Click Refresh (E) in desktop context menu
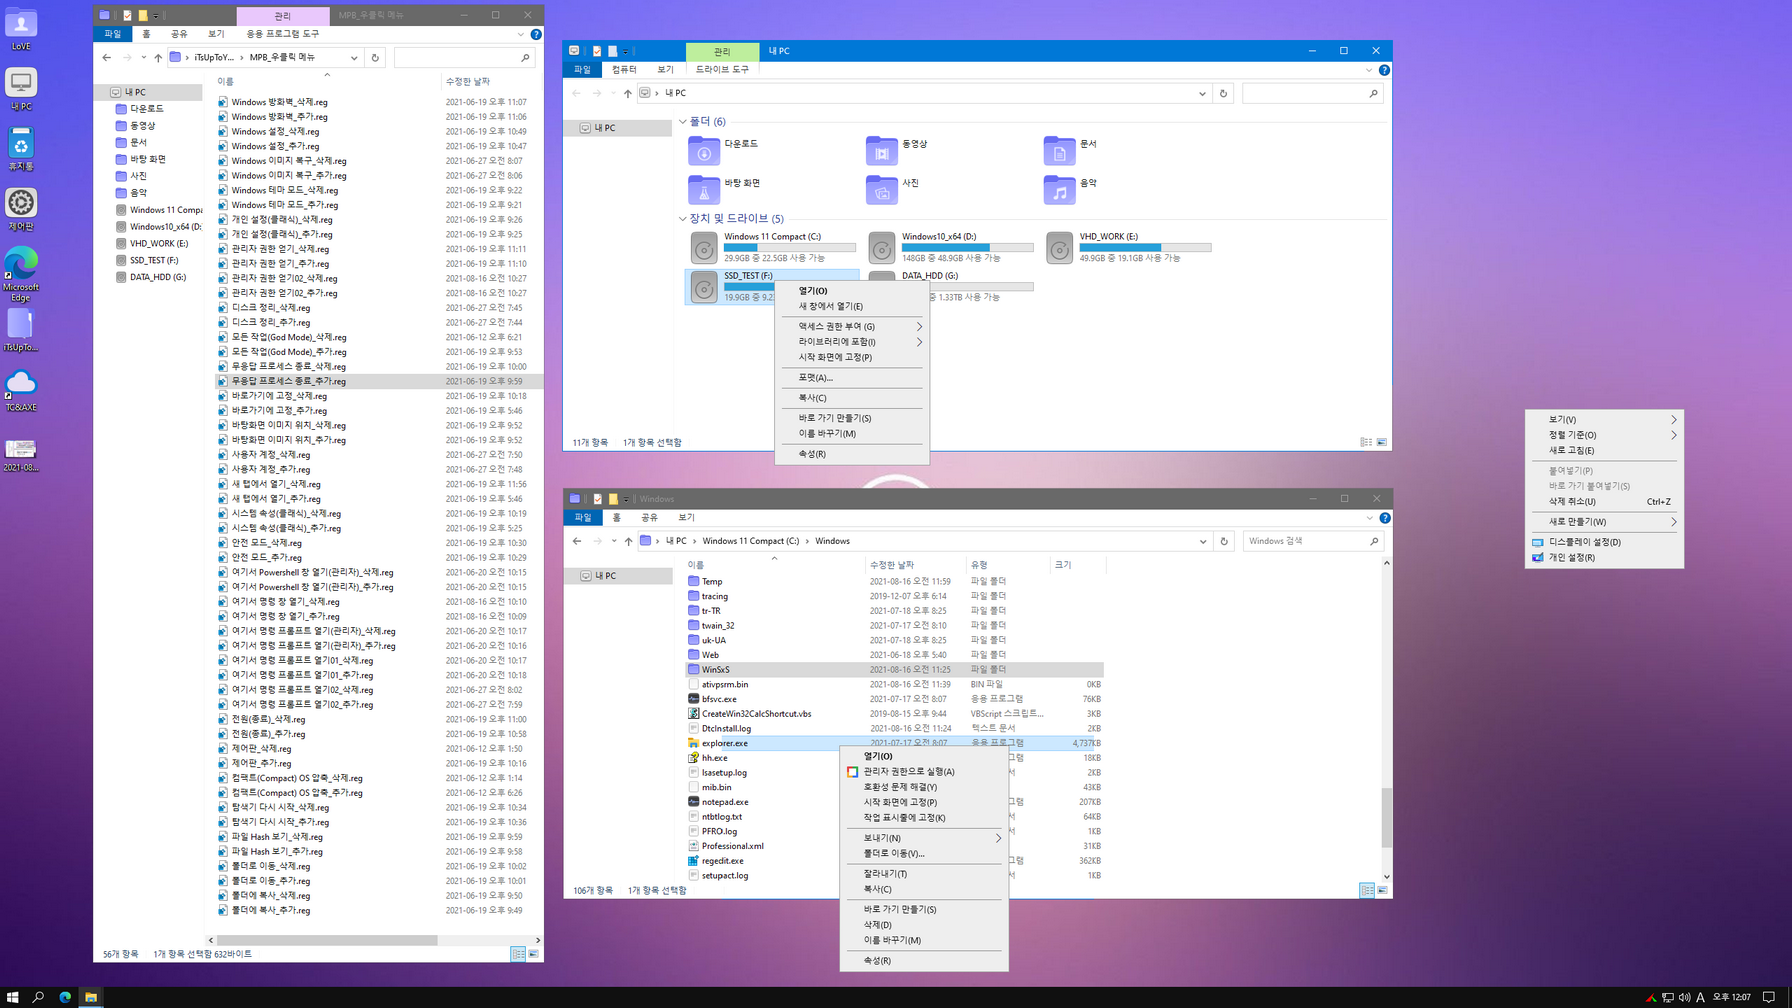This screenshot has height=1008, width=1792. [x=1604, y=451]
